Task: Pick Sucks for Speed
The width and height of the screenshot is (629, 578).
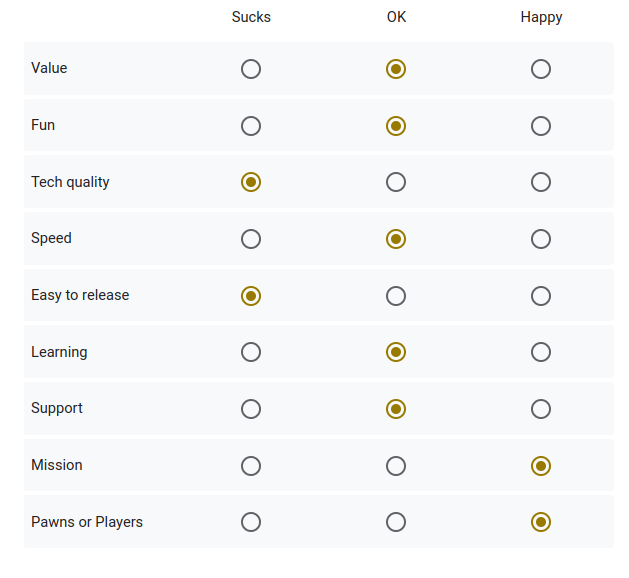Action: 251,239
